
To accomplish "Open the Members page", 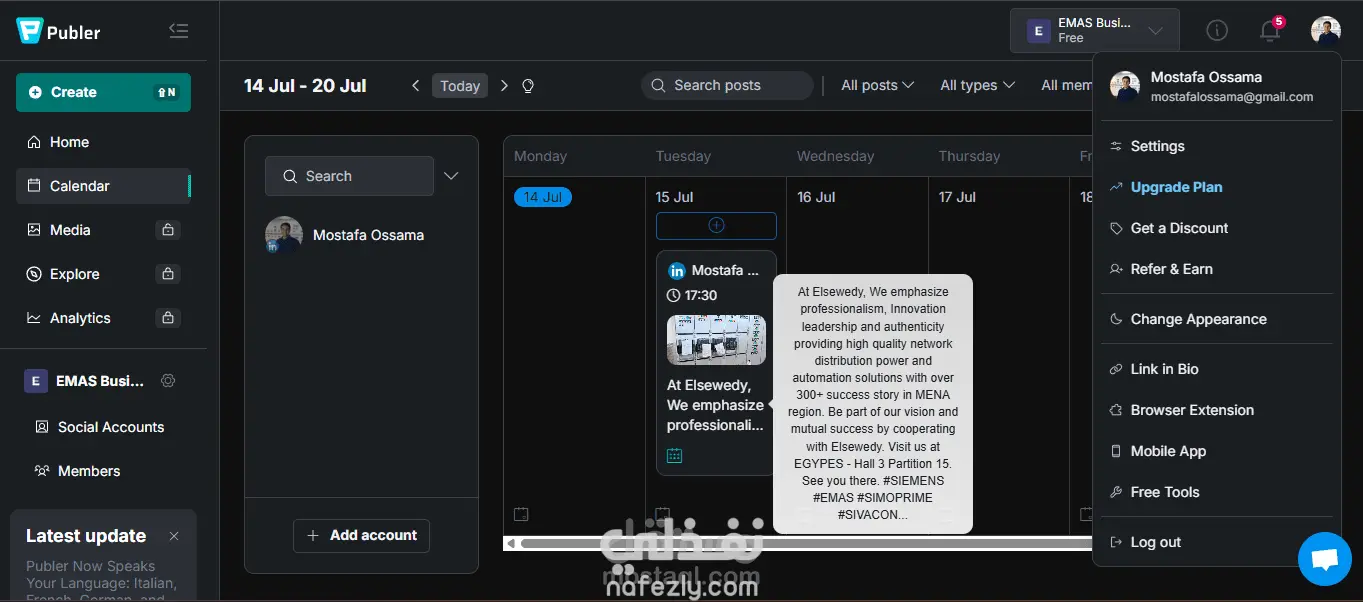I will pos(89,471).
